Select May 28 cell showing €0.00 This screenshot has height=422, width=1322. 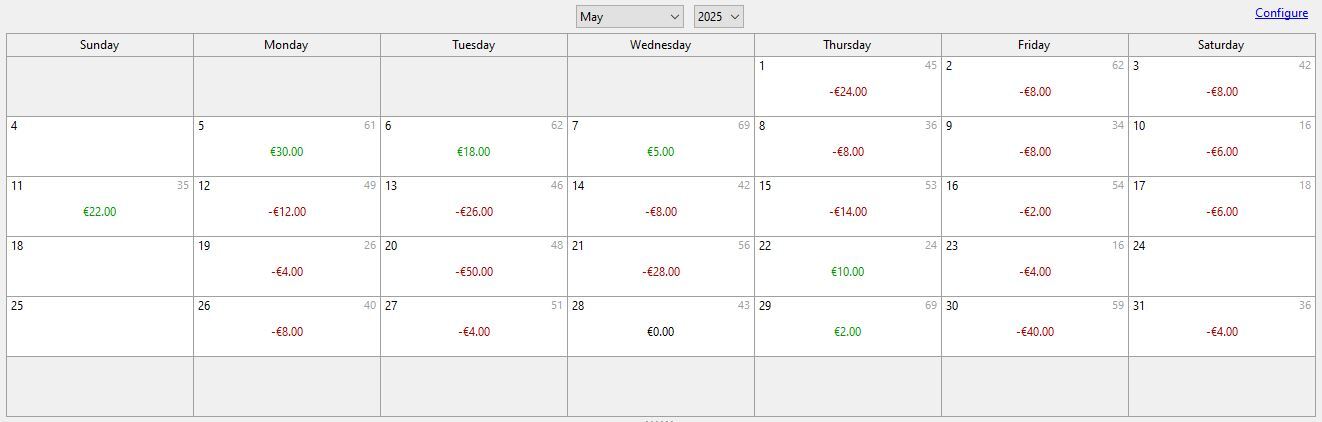[x=661, y=326]
